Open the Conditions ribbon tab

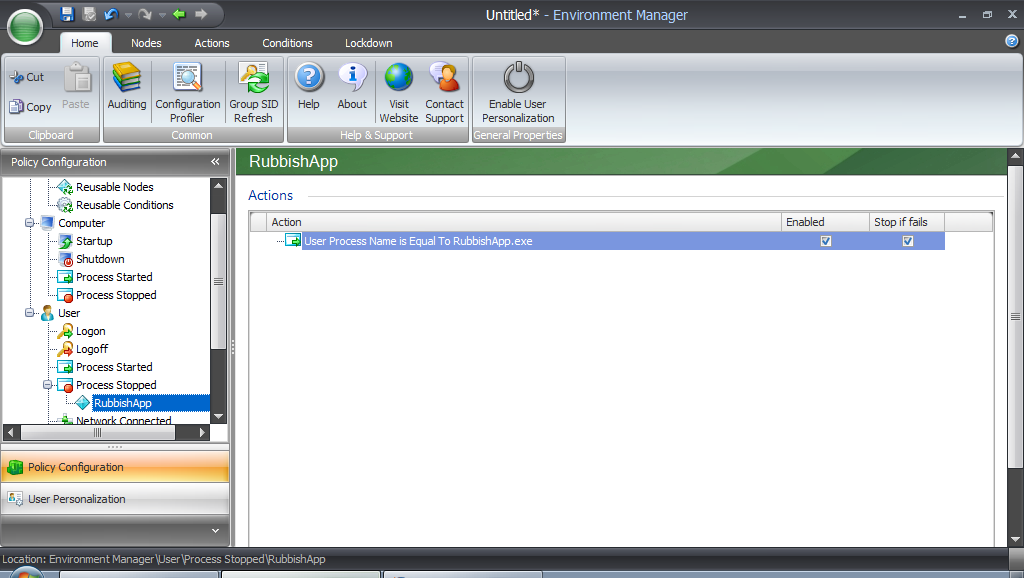(287, 43)
